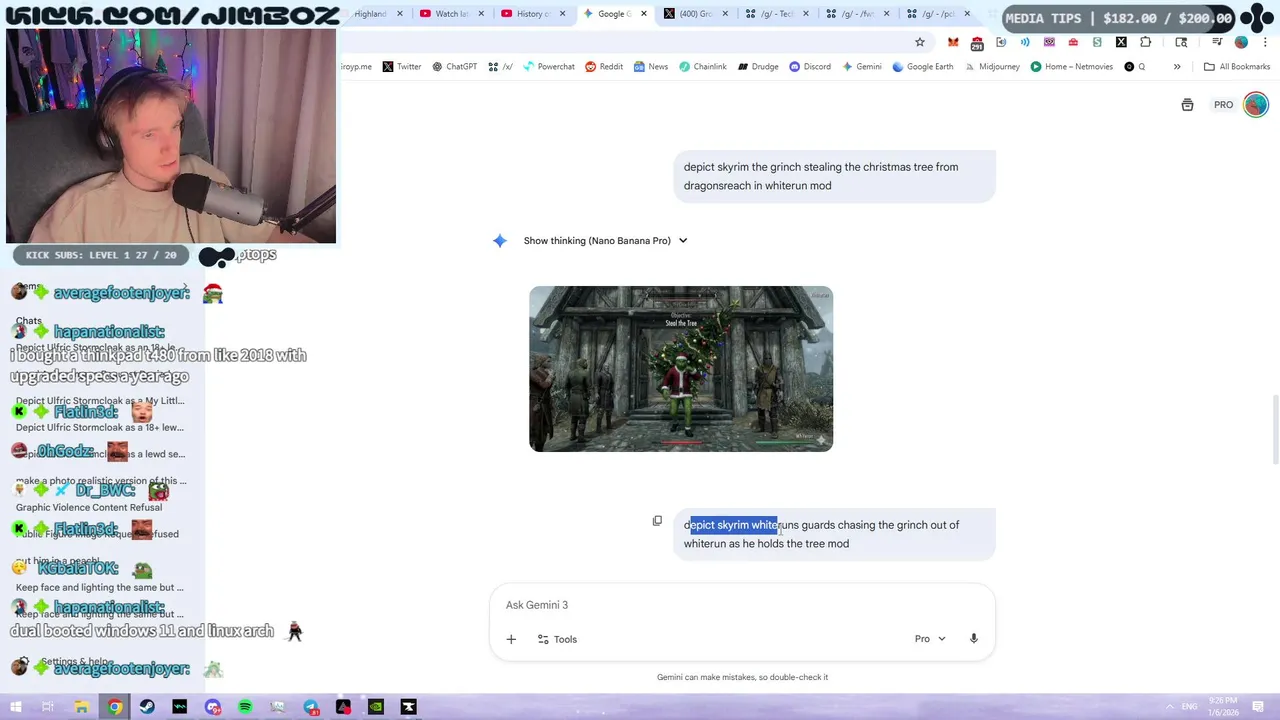Close the Google Gemini tab
Screen dimensions: 1280x720
coord(643,14)
